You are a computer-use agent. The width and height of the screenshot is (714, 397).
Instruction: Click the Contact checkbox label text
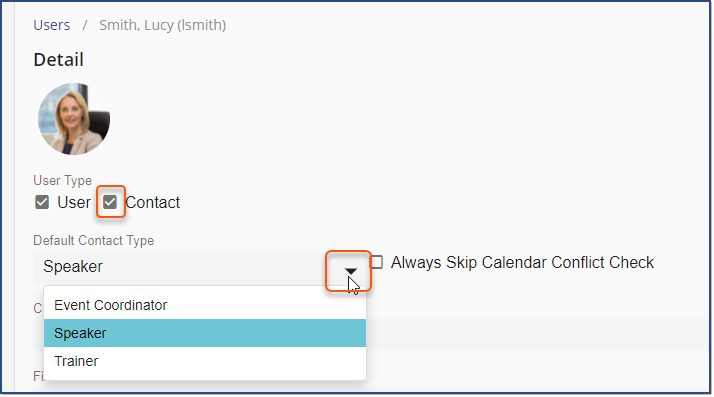coord(153,202)
